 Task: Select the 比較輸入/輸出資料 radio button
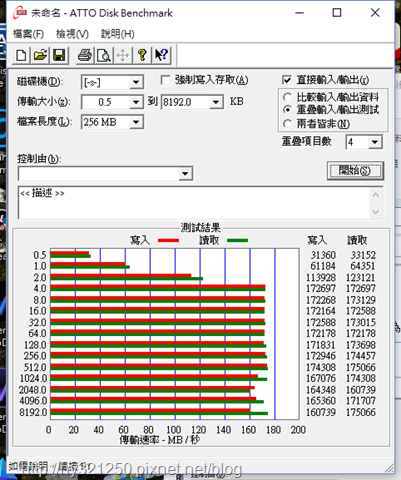pyautogui.click(x=287, y=97)
